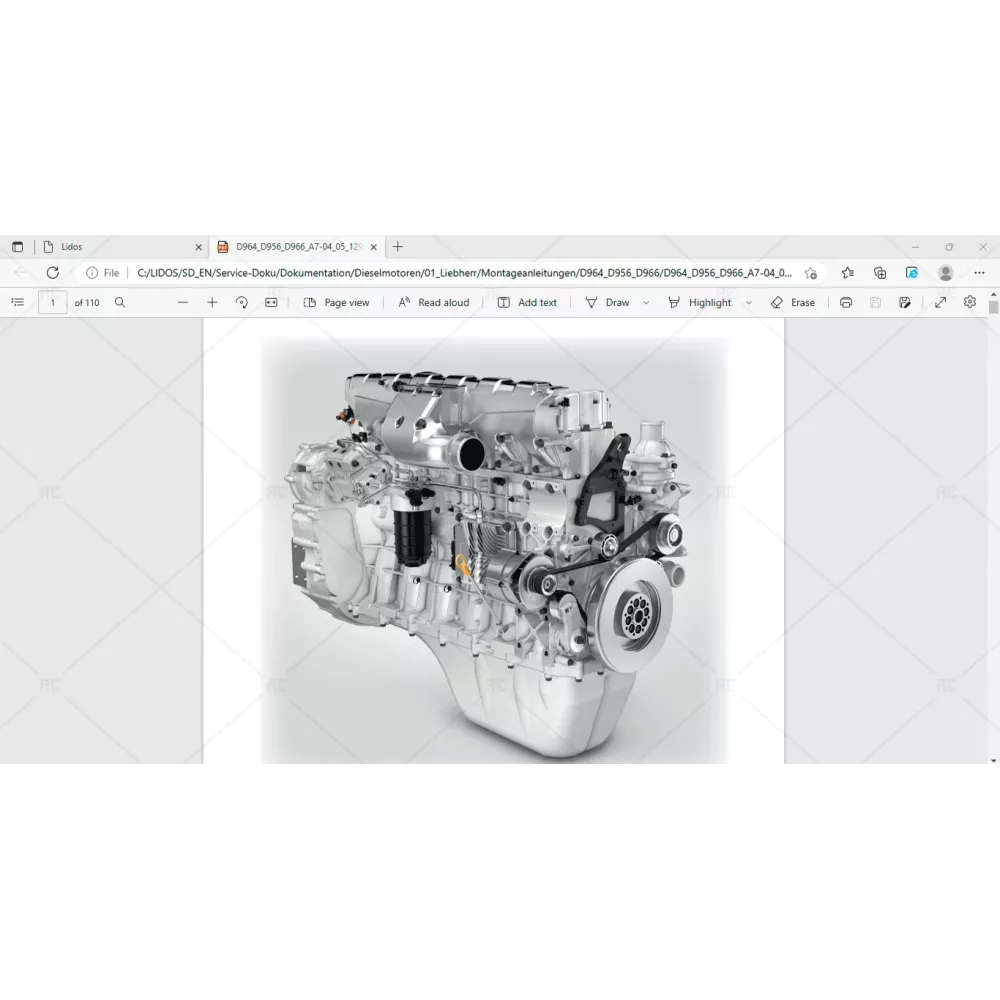The width and height of the screenshot is (1000, 1000).
Task: Zoom out with the minus button
Action: coord(183,302)
